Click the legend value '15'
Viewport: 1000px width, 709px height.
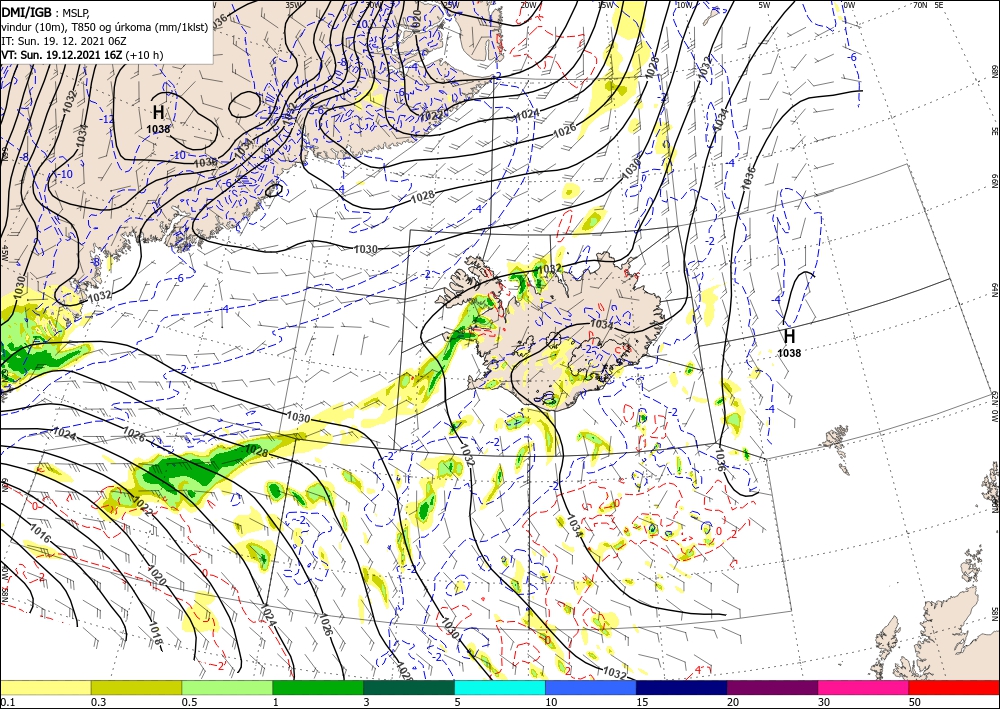click(x=642, y=702)
